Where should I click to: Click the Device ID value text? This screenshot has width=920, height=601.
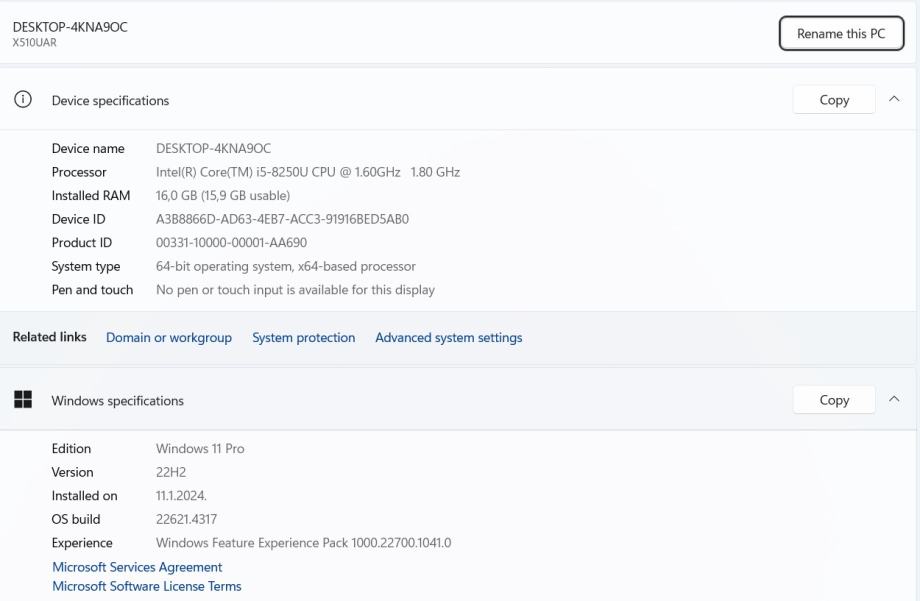282,219
